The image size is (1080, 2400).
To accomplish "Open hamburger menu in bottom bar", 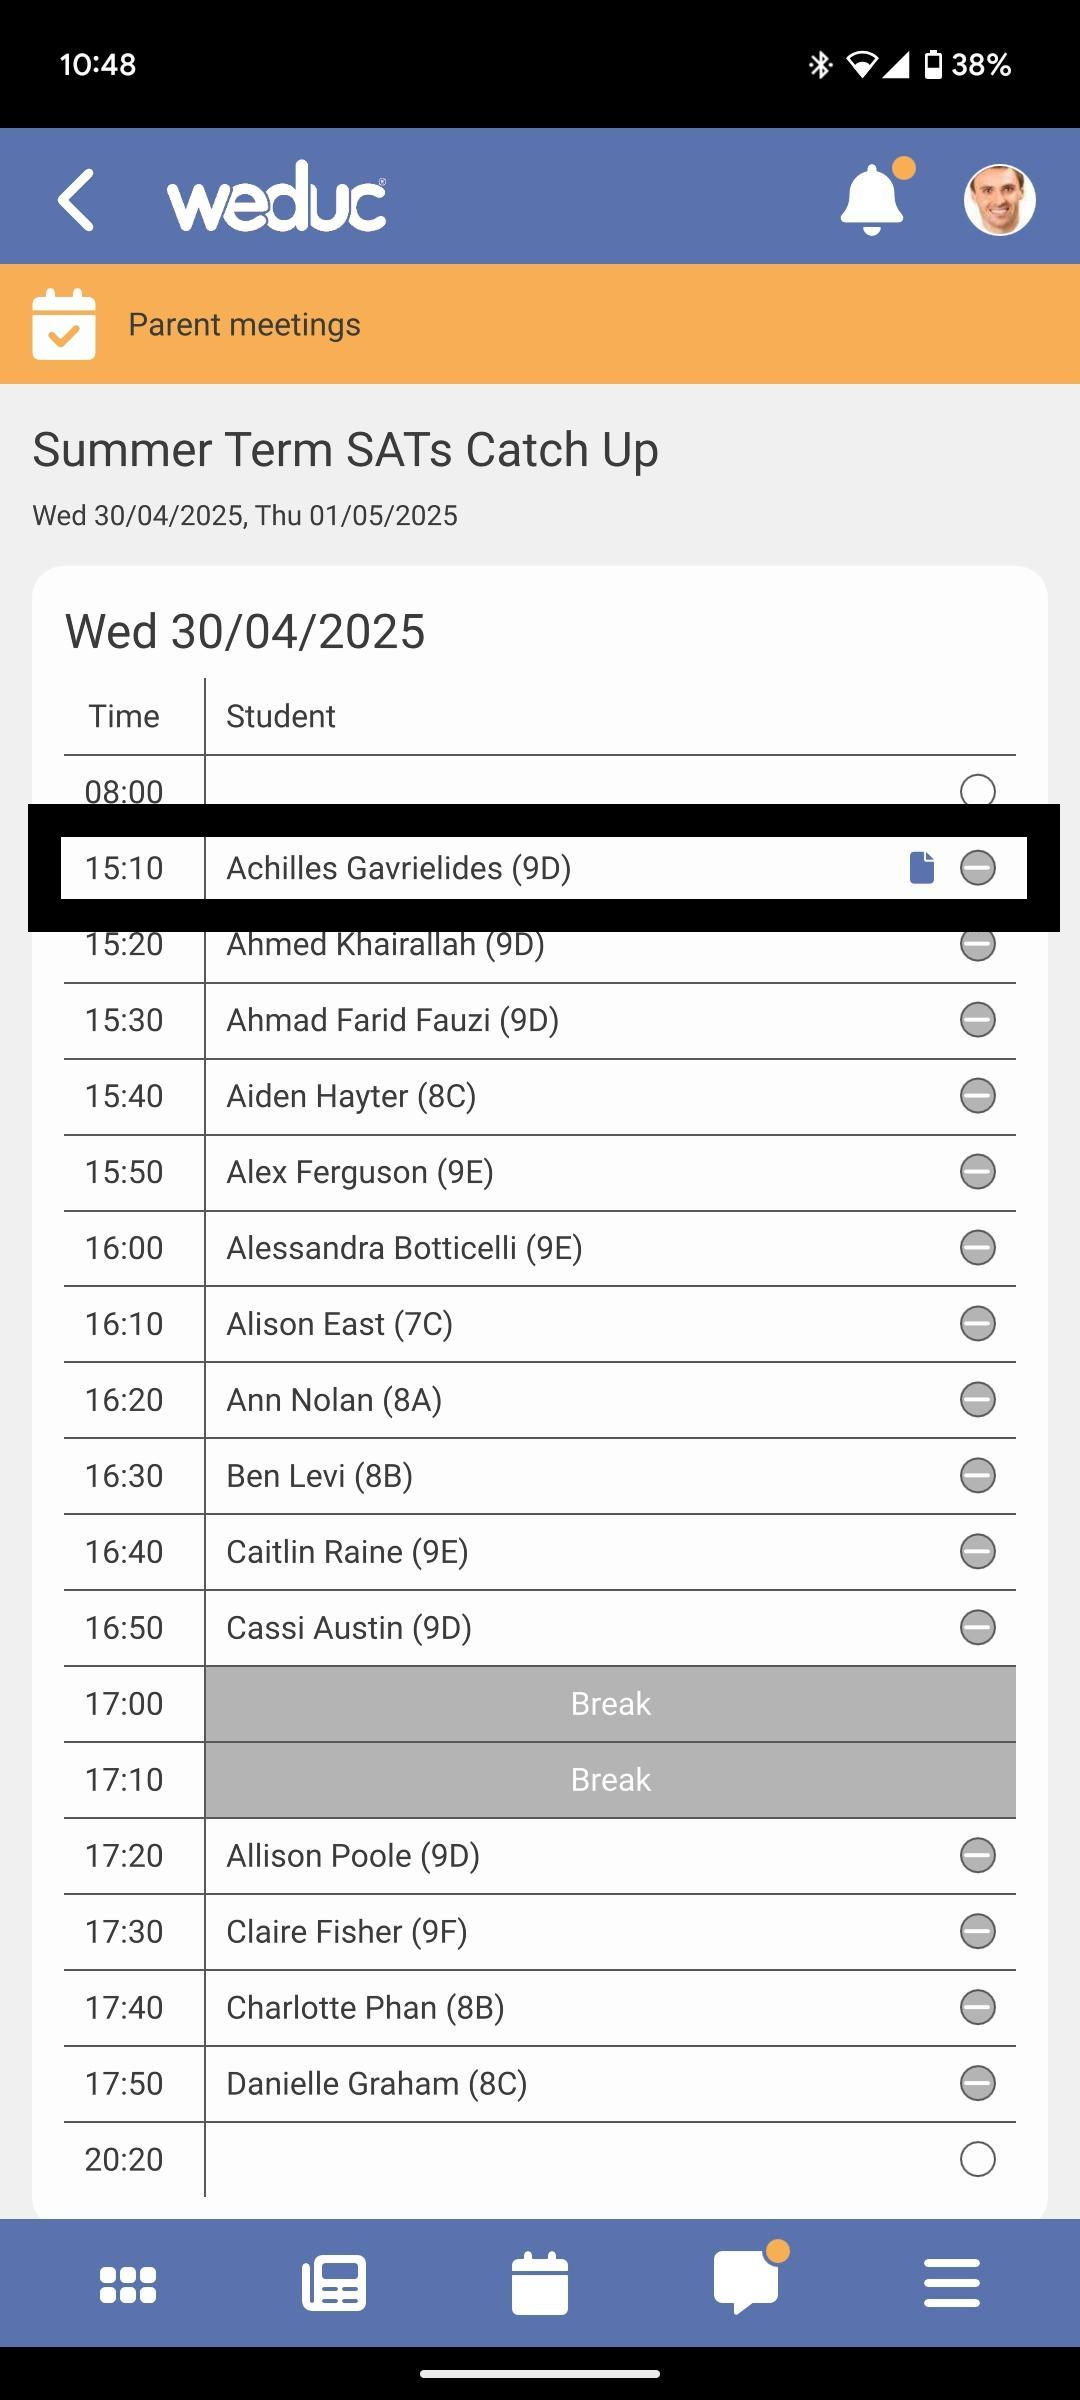I will coord(952,2285).
